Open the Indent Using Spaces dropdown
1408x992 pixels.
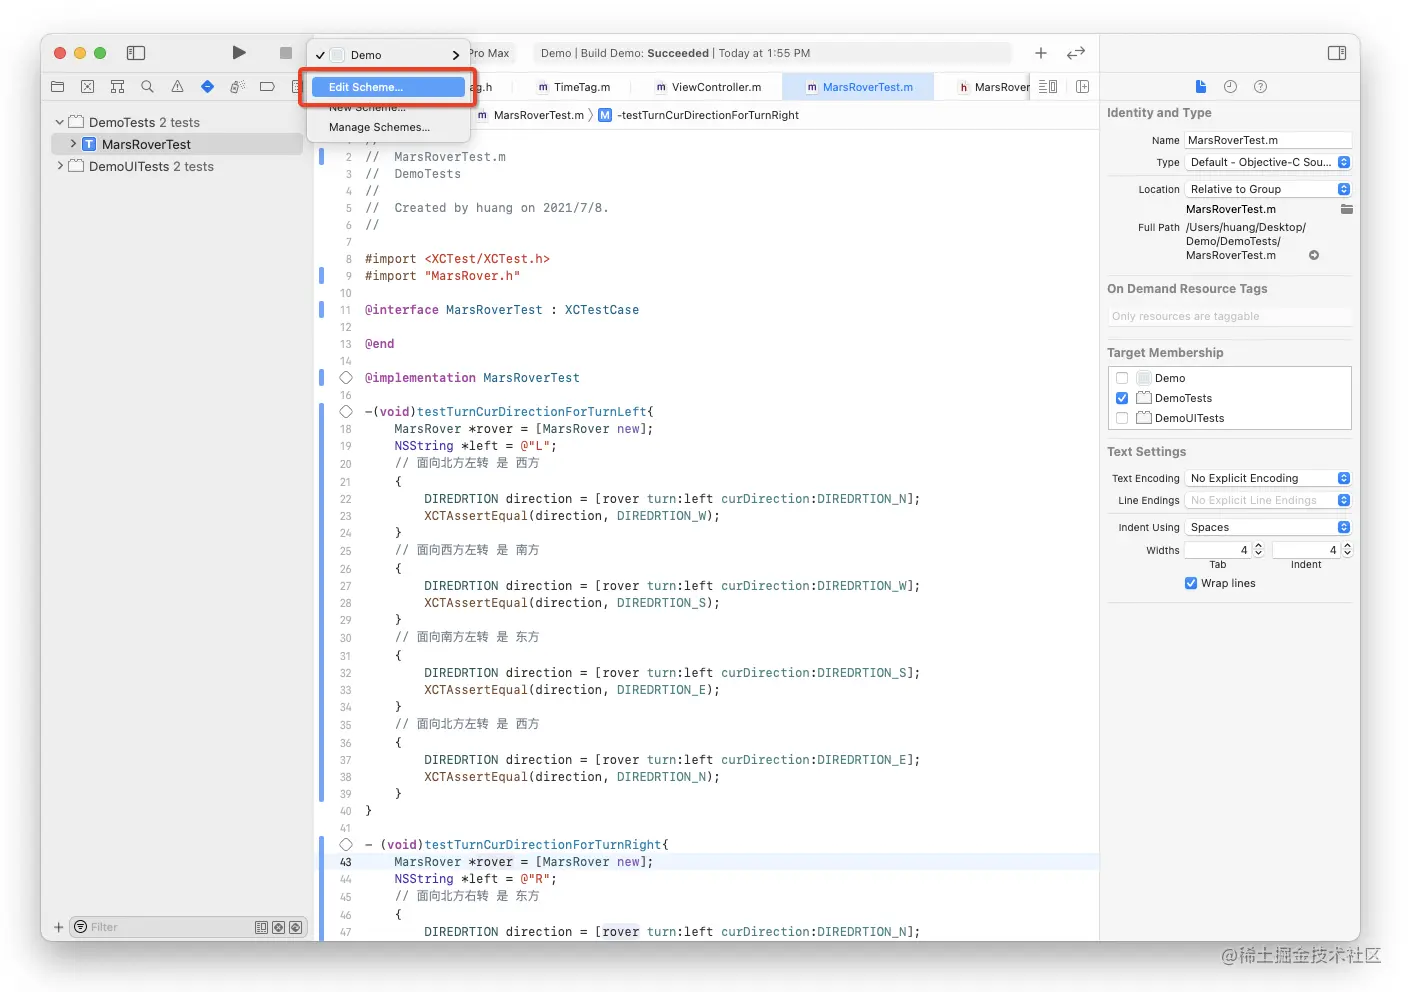pyautogui.click(x=1268, y=527)
